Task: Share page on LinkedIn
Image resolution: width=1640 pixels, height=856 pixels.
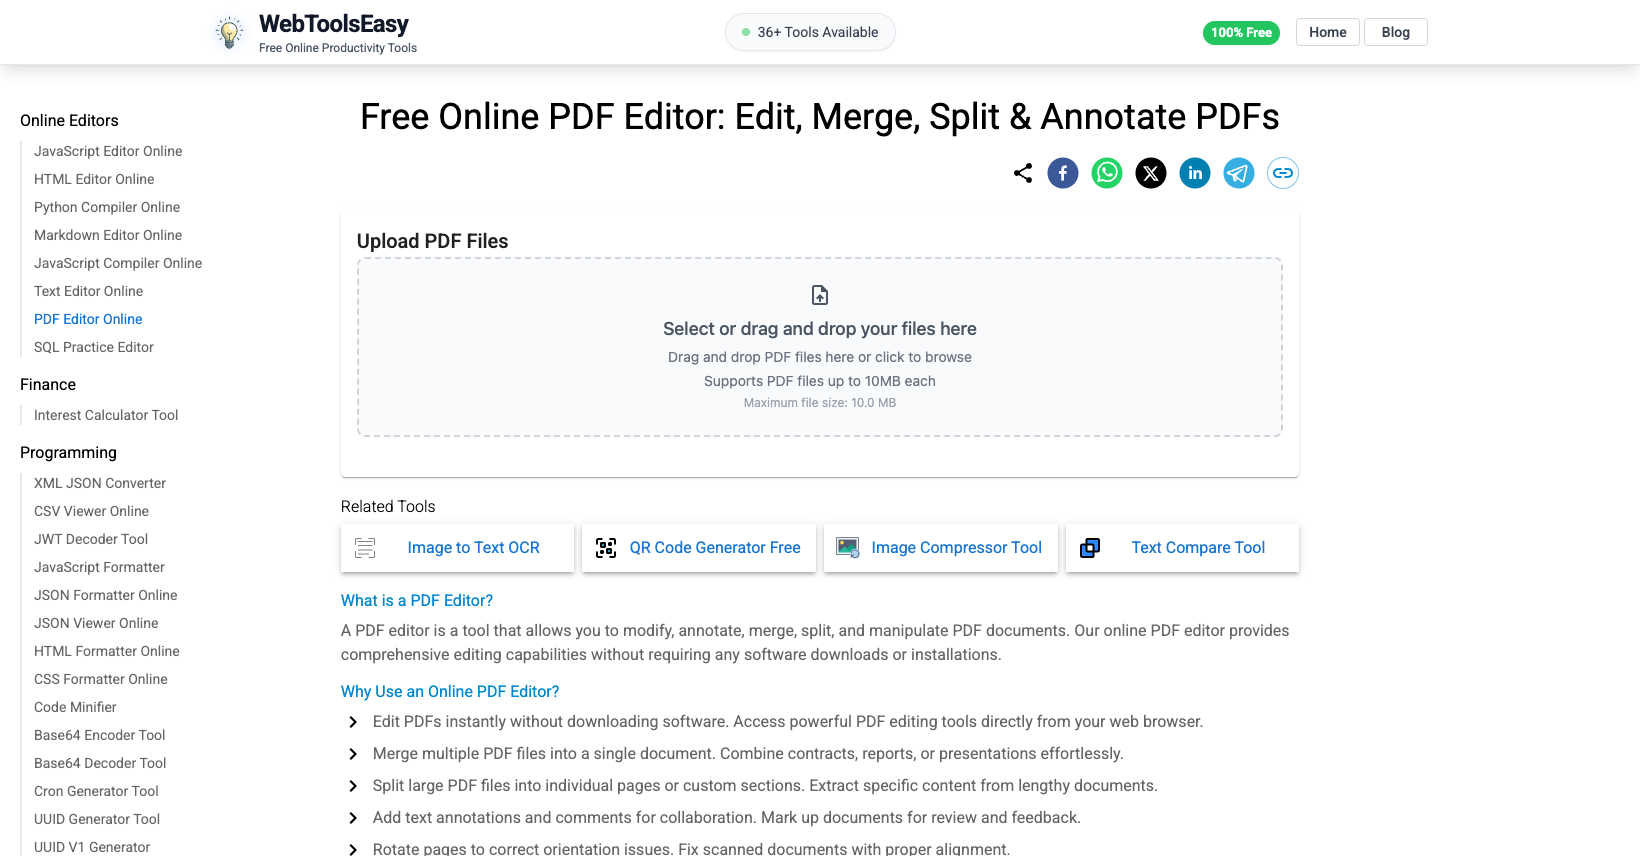Action: tap(1195, 173)
